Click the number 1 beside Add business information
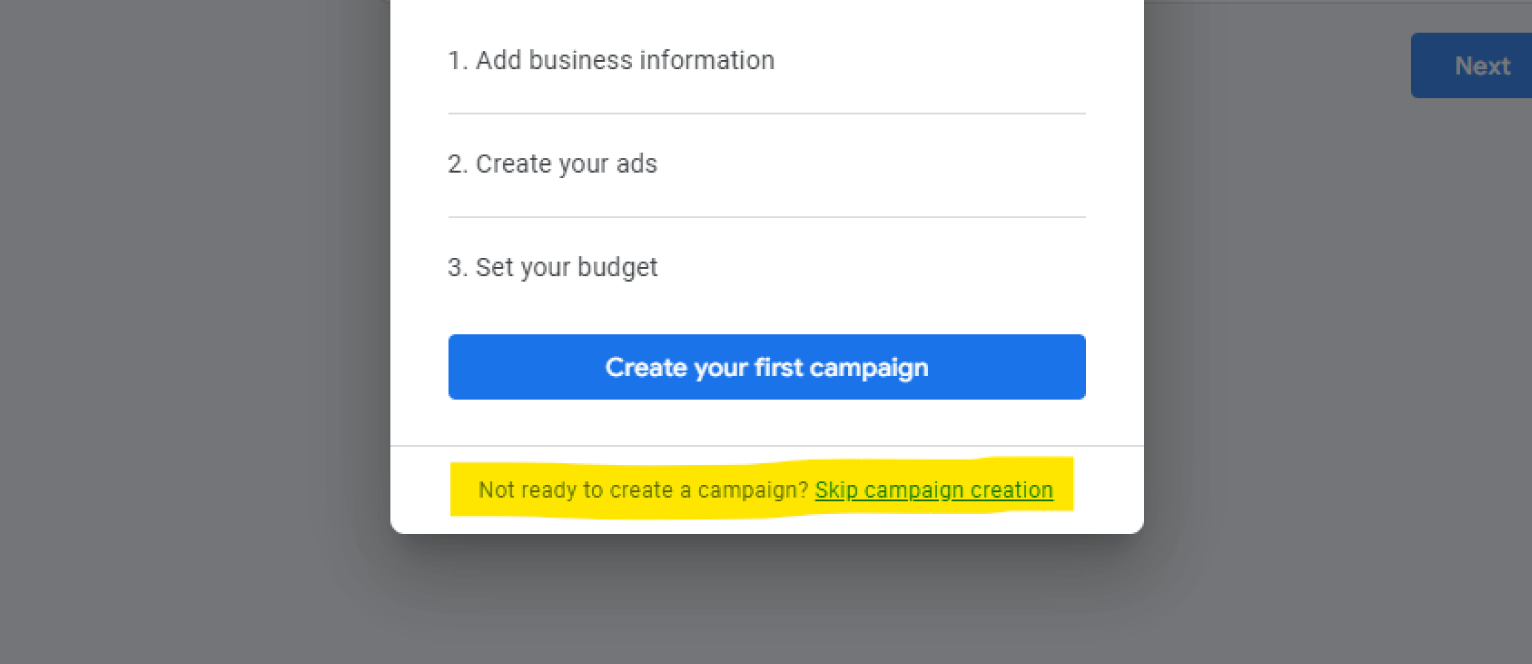This screenshot has width=1532, height=664. point(455,61)
